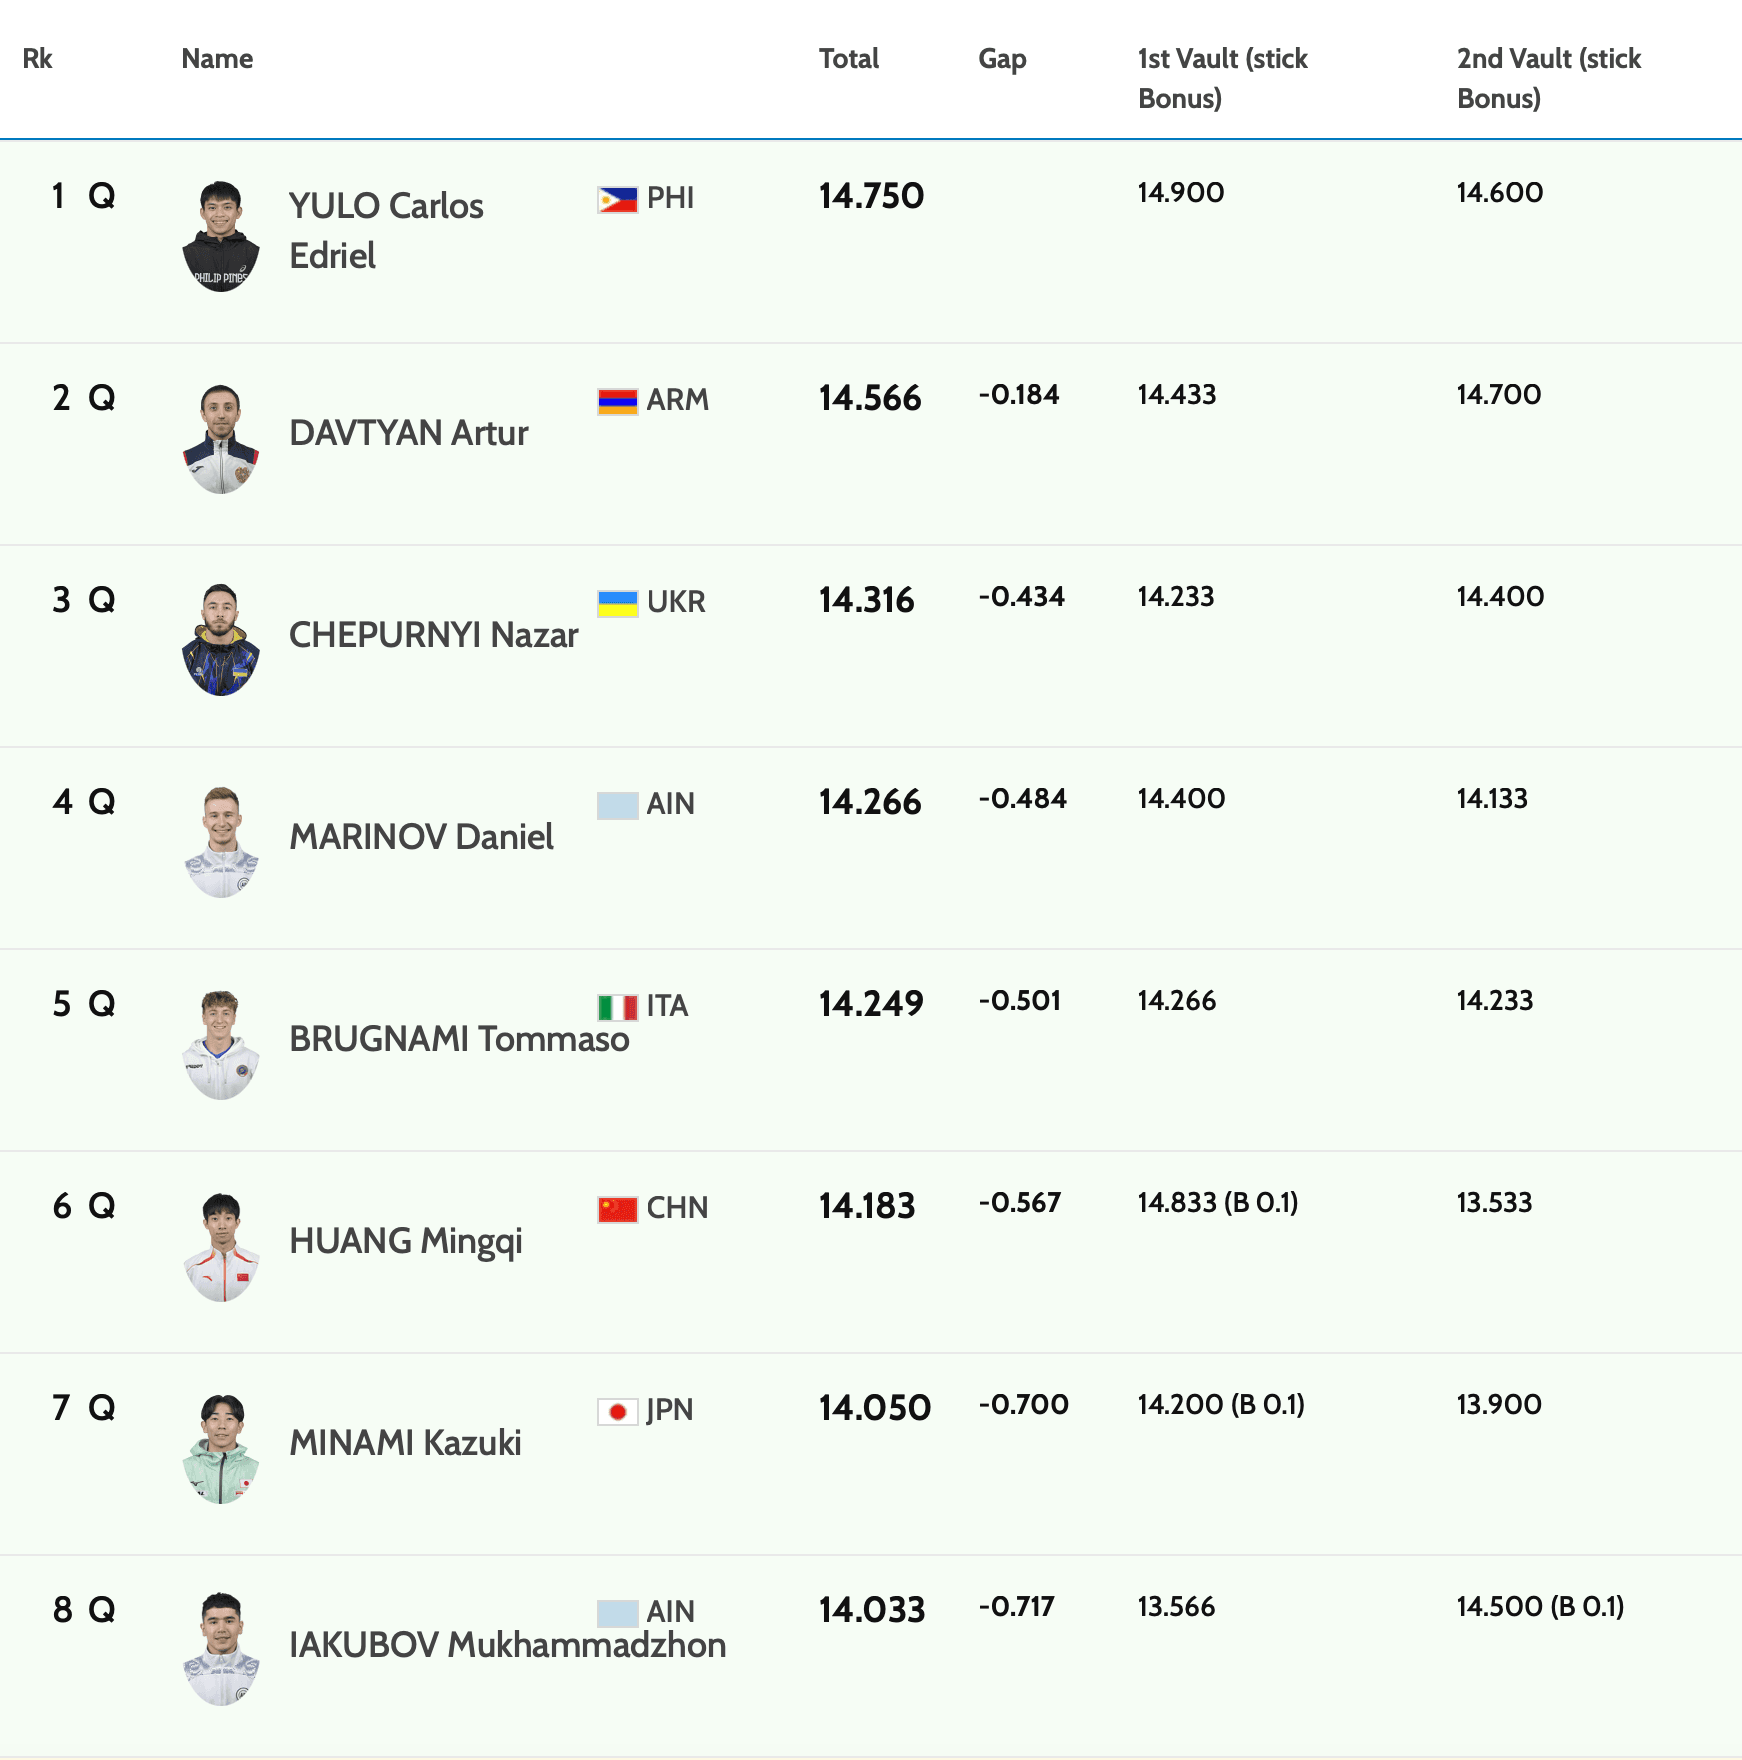Click the Japan flag icon

[x=617, y=1411]
